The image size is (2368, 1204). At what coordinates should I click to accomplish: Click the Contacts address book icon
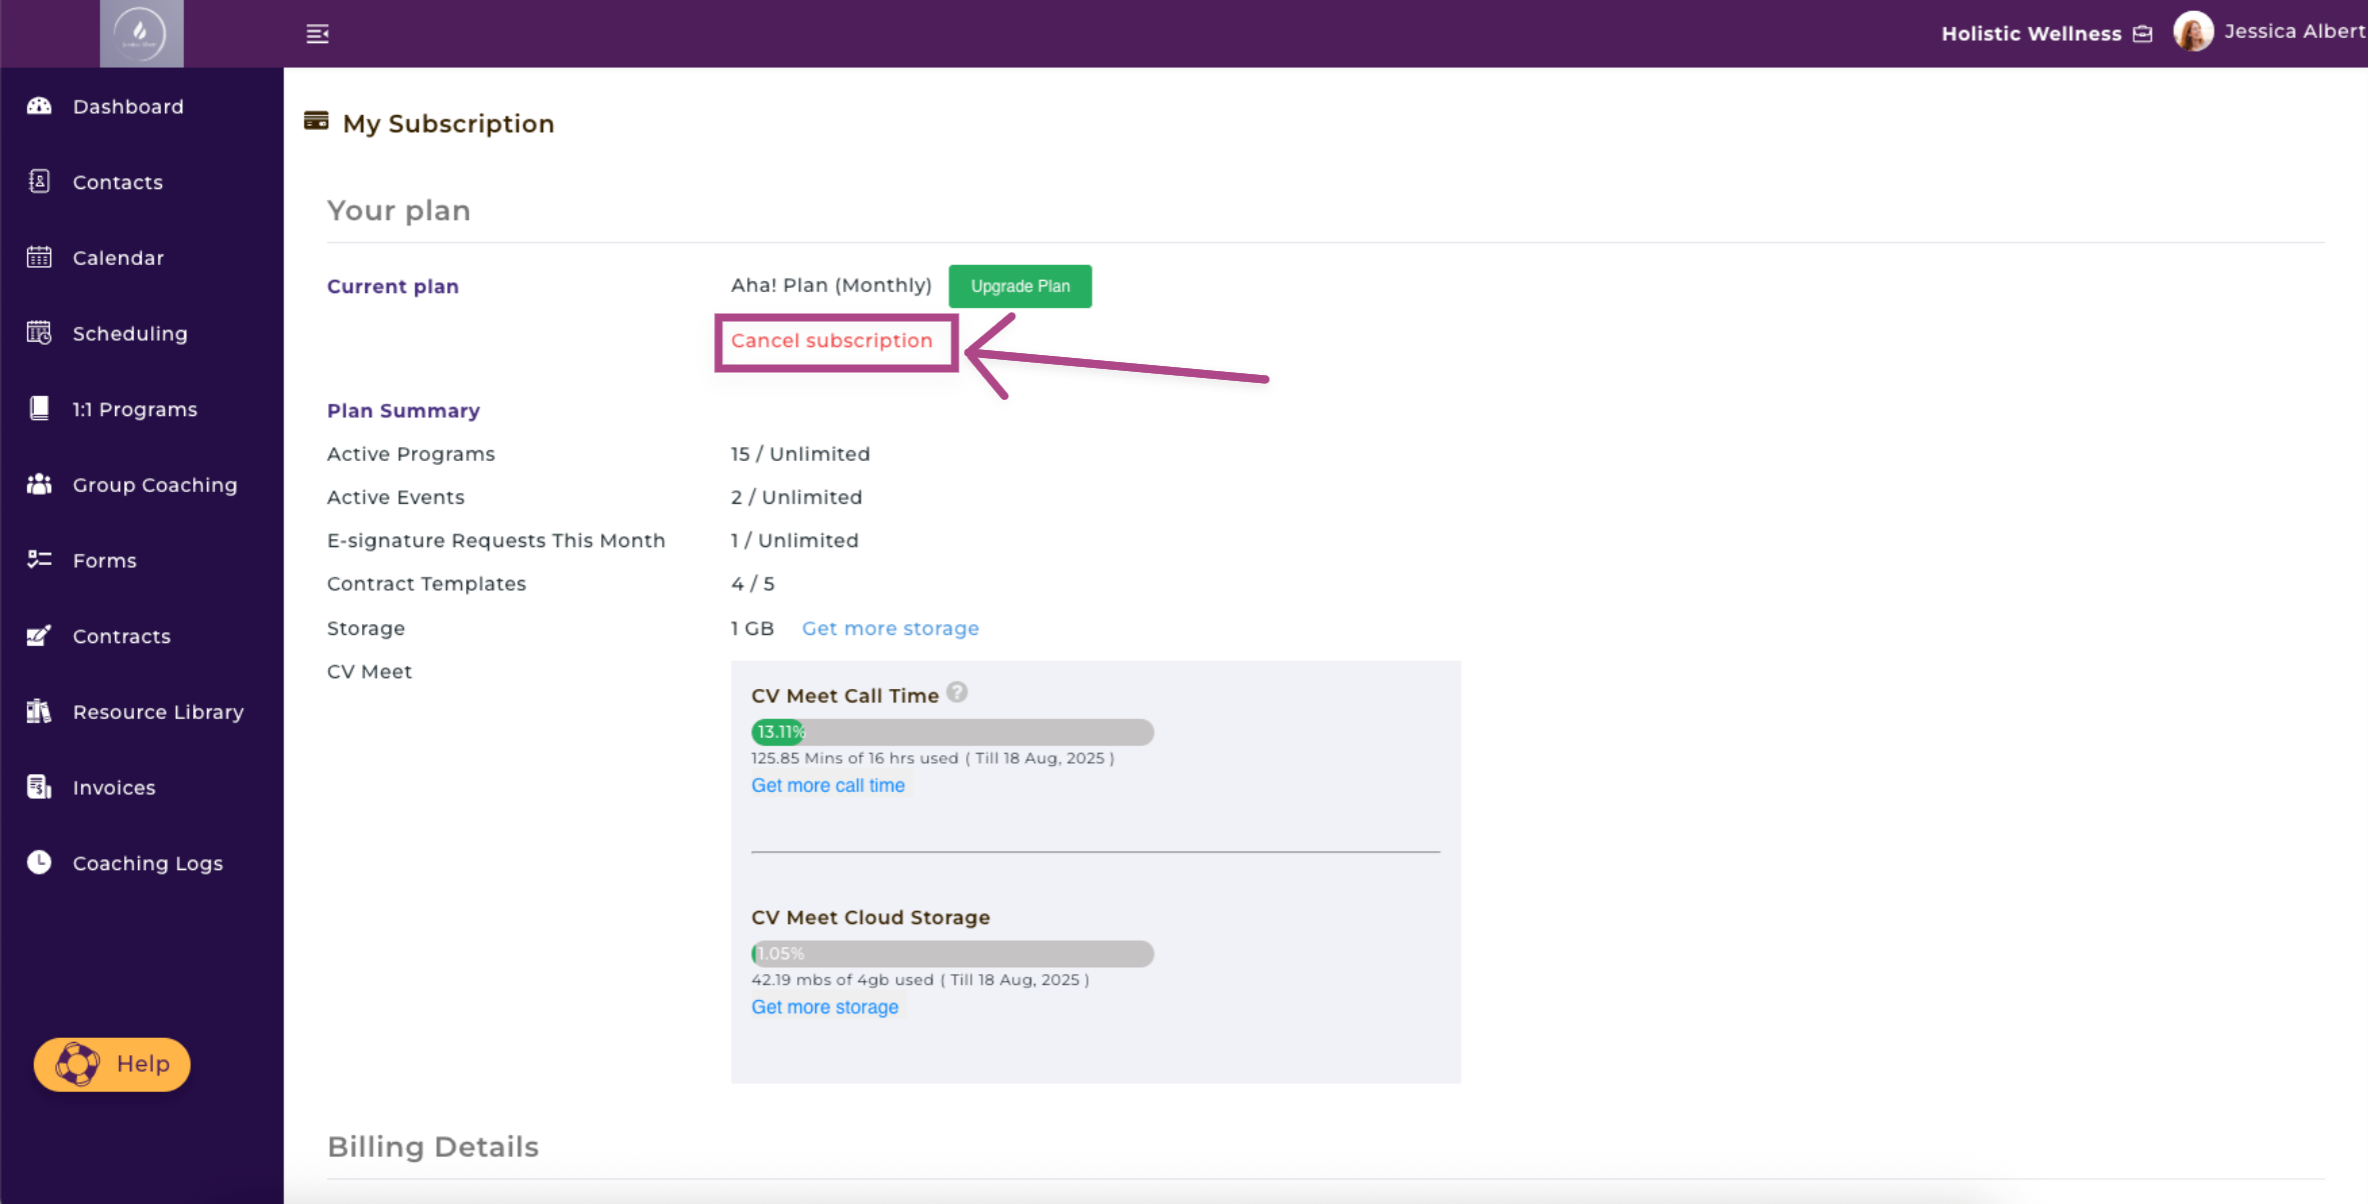39,181
